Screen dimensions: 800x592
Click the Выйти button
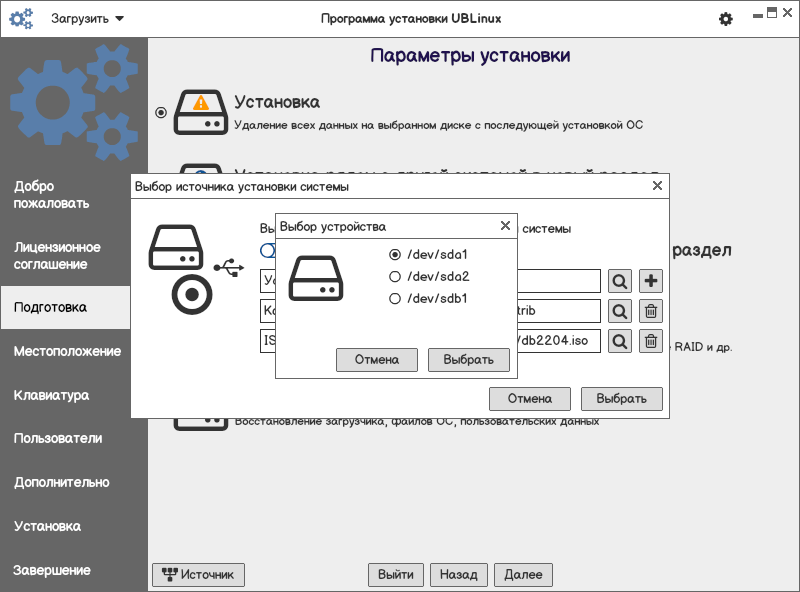[x=396, y=575]
